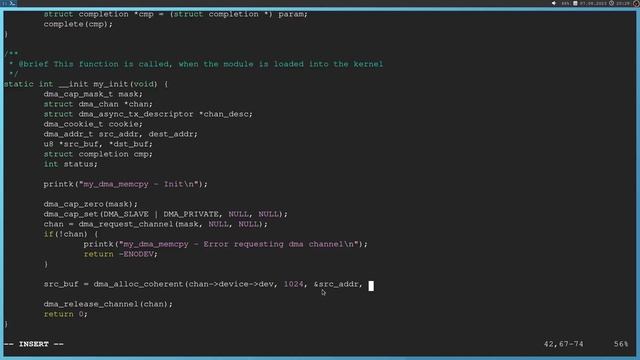This screenshot has width=640, height=360.
Task: Click the 'dma_request_channel' function call
Action: (126, 224)
